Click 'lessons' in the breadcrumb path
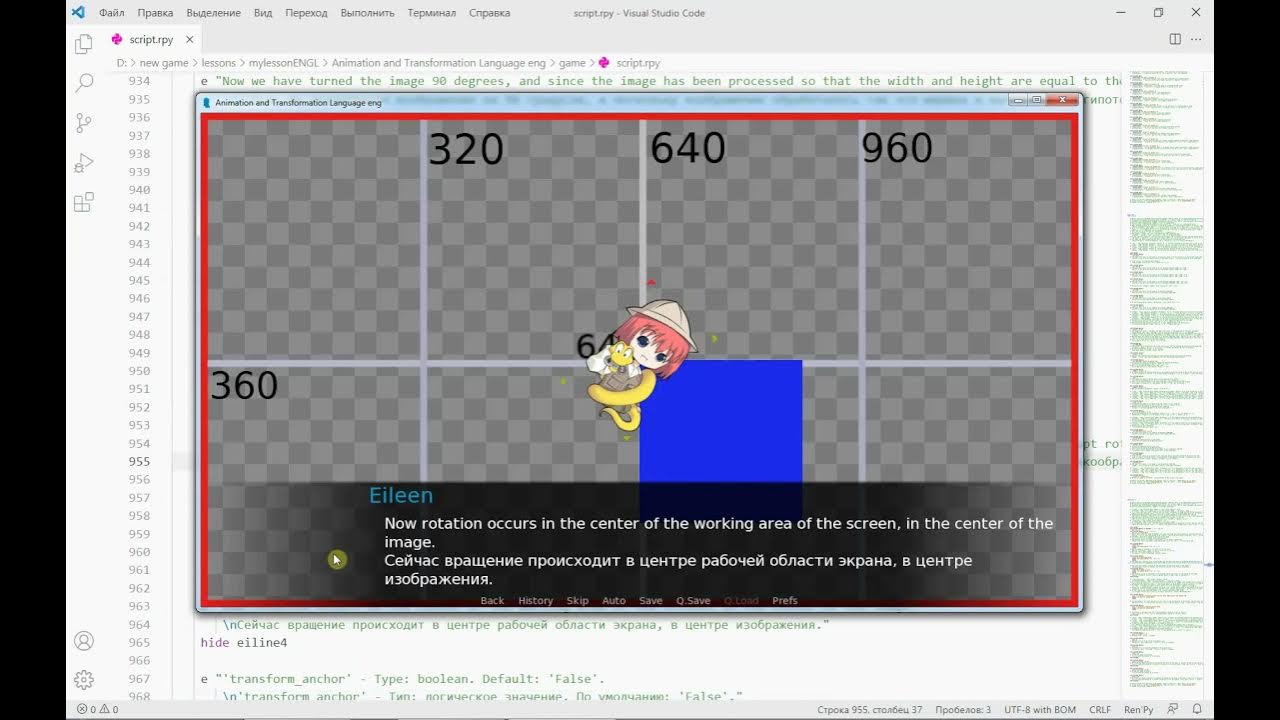The width and height of the screenshot is (1280, 720). pyautogui.click(x=219, y=63)
